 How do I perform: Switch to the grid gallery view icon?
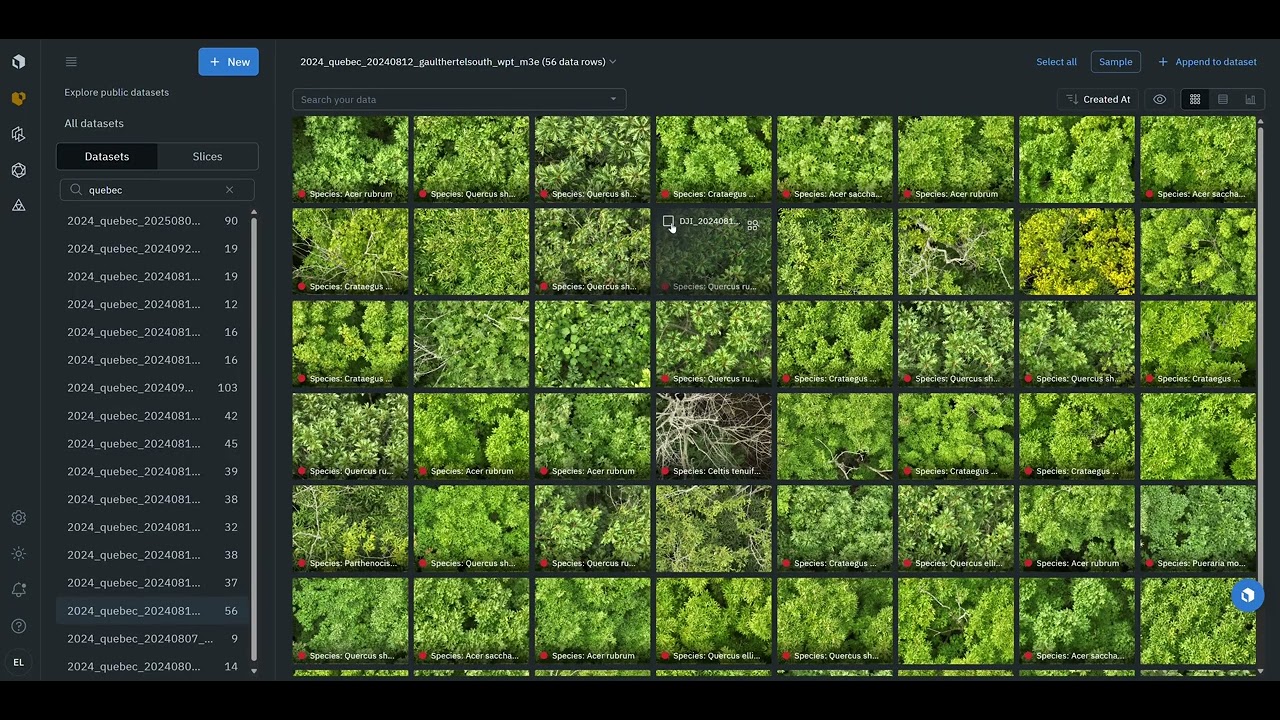tap(1194, 99)
